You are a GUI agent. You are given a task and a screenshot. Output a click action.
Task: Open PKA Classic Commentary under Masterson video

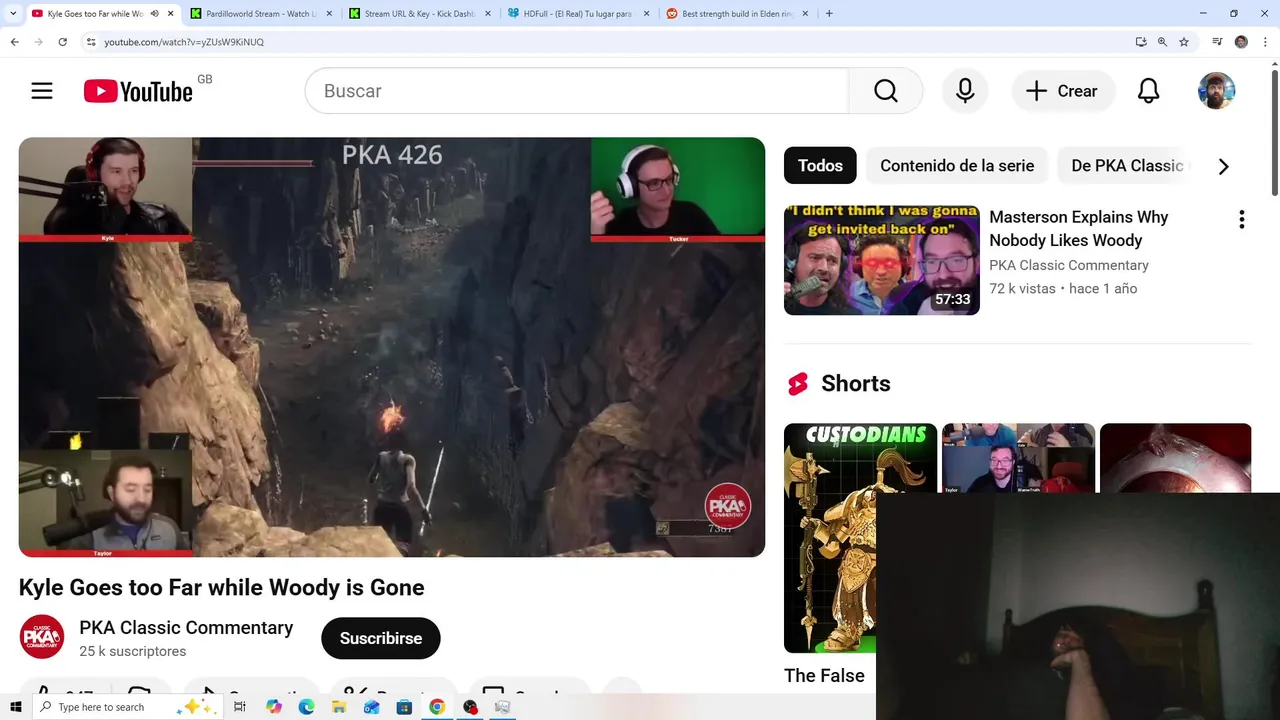(1068, 265)
